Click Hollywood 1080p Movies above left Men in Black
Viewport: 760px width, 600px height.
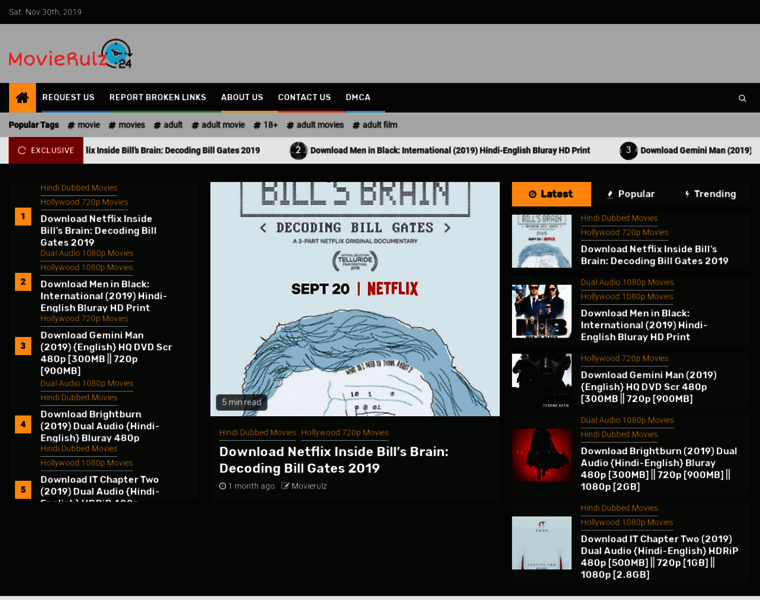tap(86, 267)
